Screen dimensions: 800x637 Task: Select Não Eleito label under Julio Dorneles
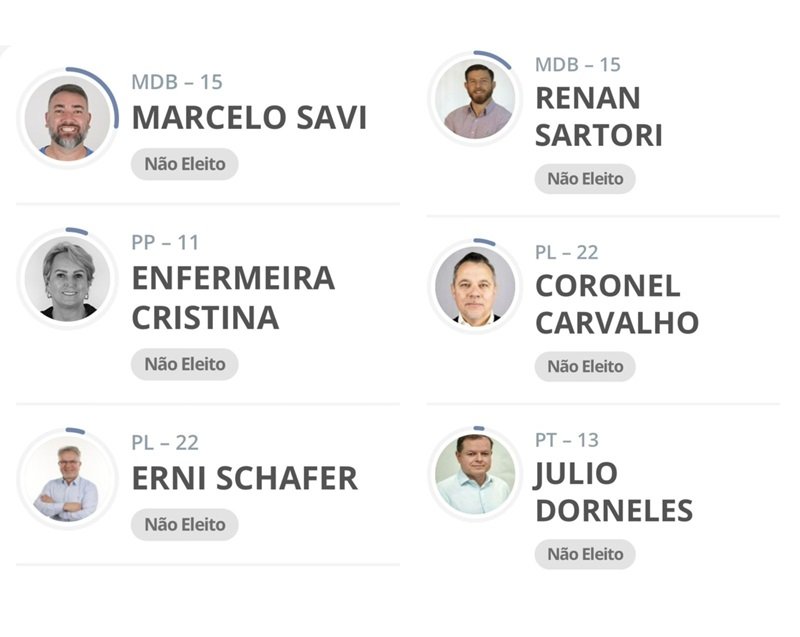(585, 554)
